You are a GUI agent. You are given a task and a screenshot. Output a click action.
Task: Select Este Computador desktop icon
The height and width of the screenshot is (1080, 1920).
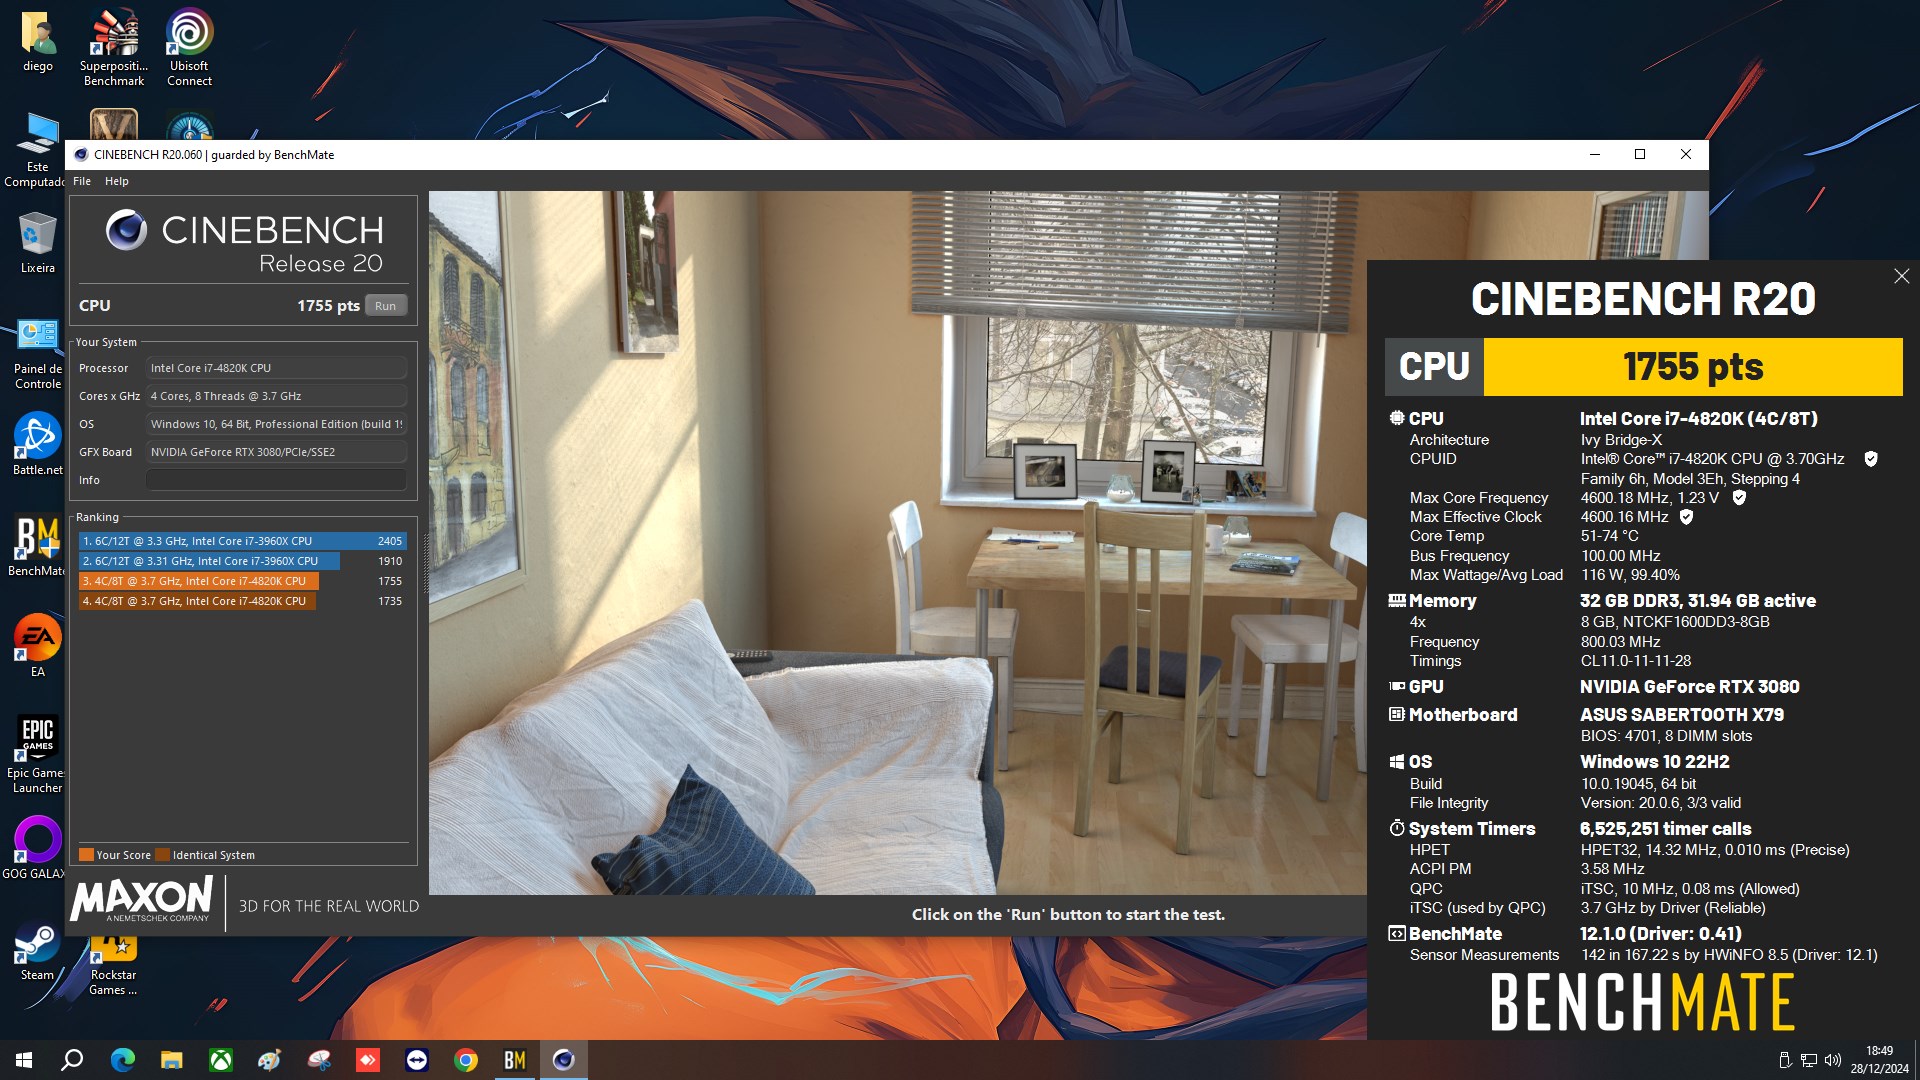point(38,150)
